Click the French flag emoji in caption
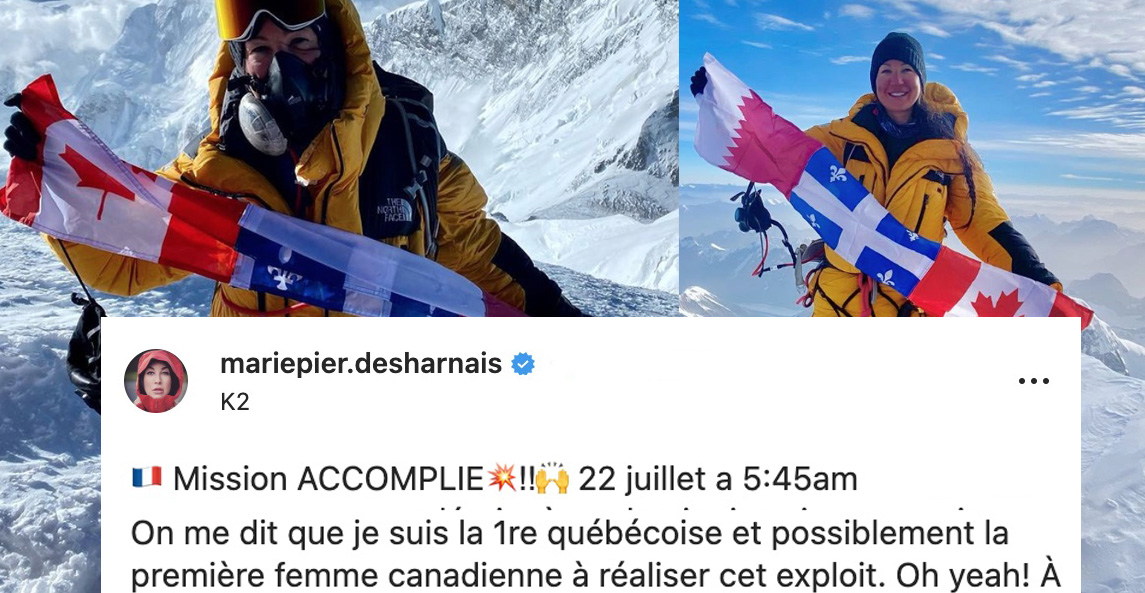Viewport: 1145px width, 593px height. coord(146,478)
